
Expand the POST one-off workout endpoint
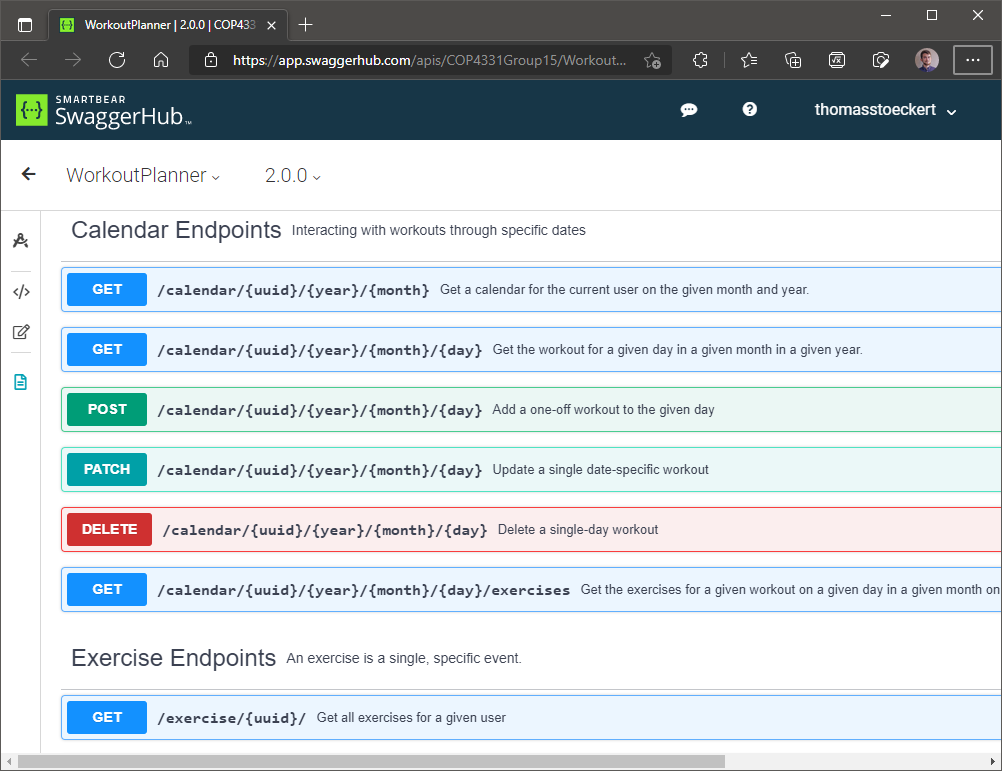pos(500,409)
